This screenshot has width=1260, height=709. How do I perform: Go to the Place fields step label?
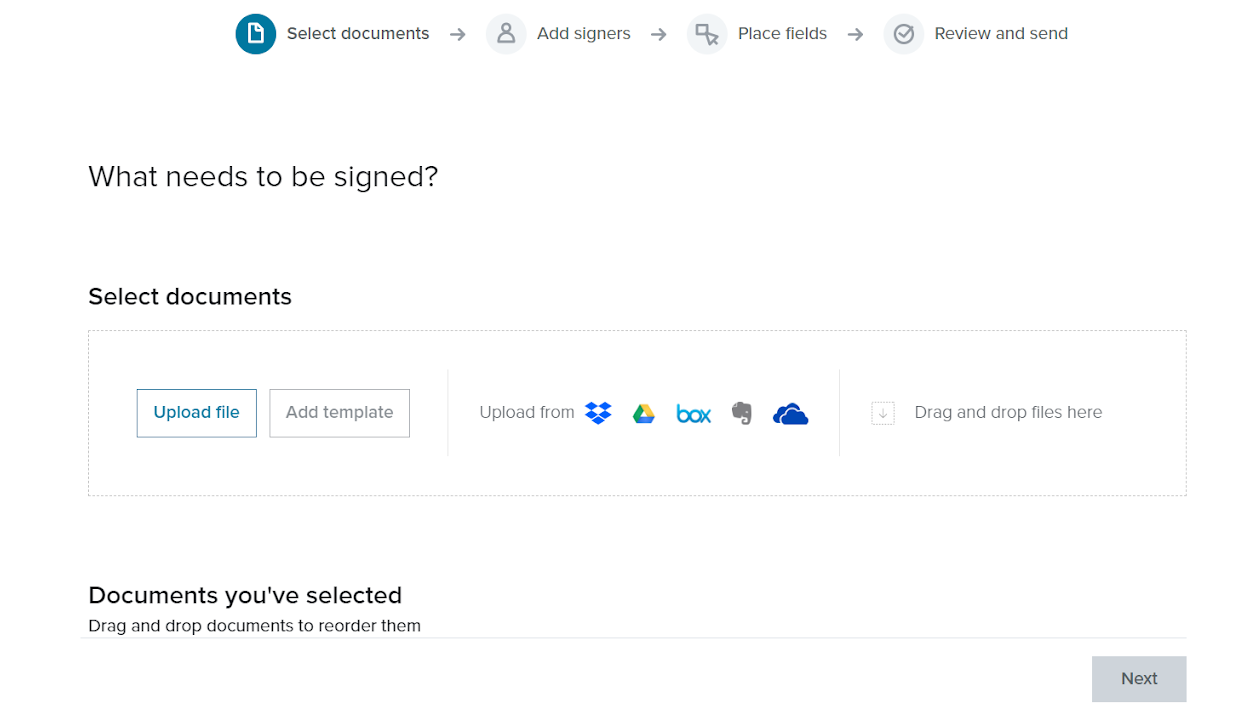782,34
